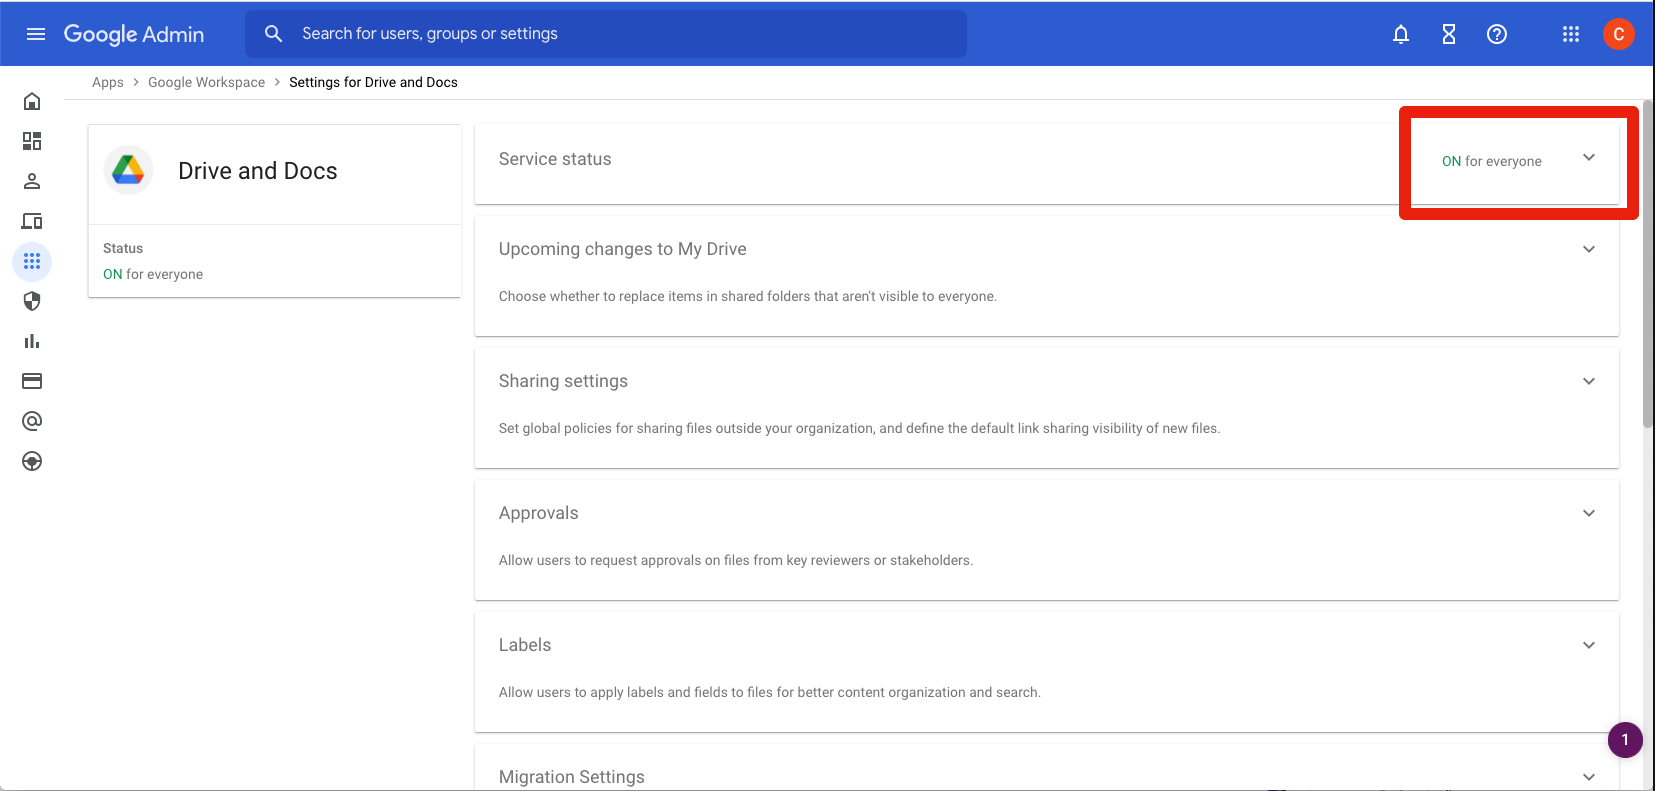
Task: Open Security shield icon in sidebar
Action: pos(32,301)
